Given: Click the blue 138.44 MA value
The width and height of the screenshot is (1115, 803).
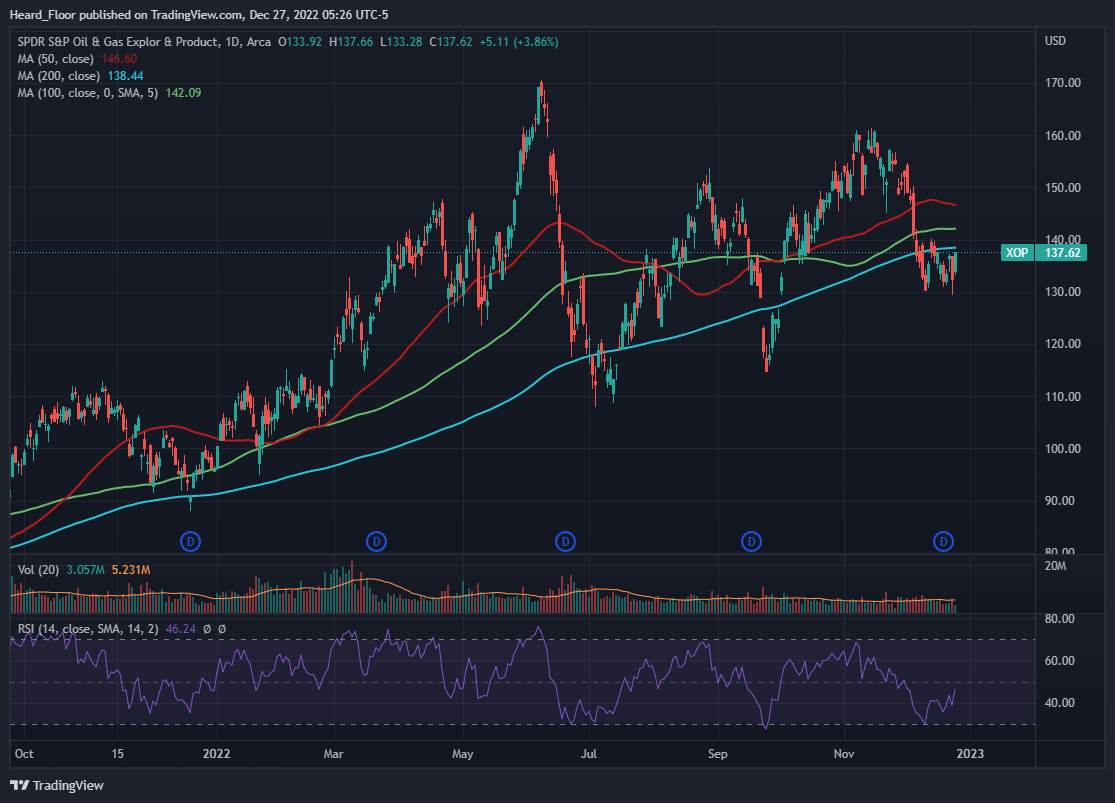Looking at the screenshot, I should tap(125, 76).
